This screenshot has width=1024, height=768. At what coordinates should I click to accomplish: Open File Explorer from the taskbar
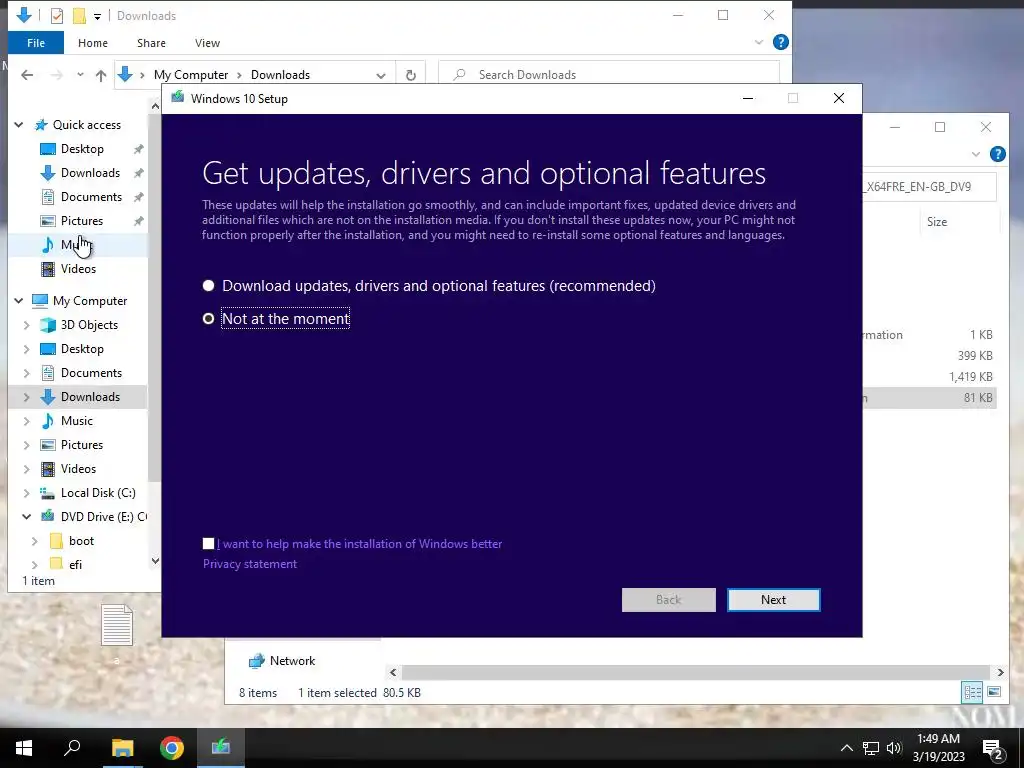pyautogui.click(x=122, y=748)
